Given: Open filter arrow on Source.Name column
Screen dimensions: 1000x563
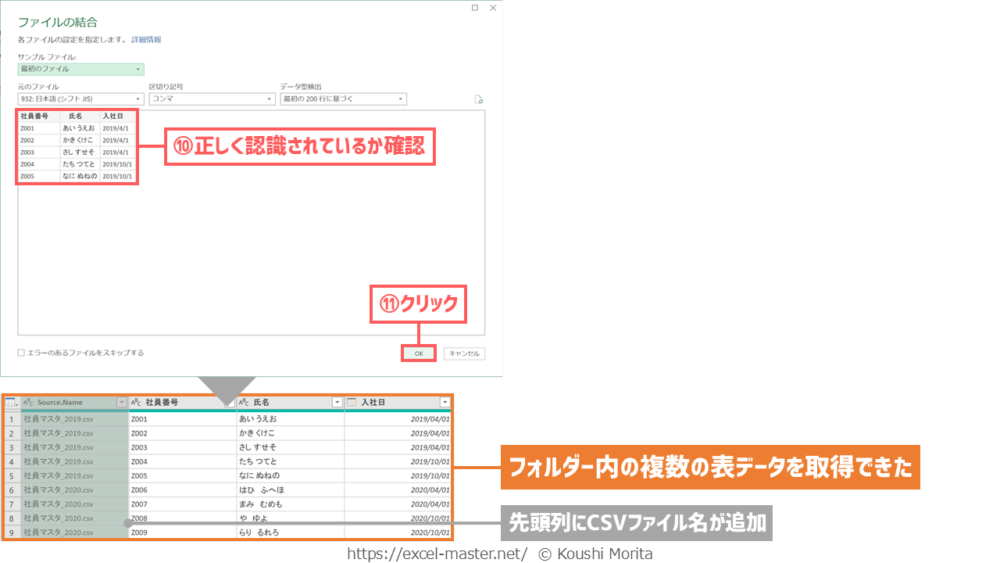Looking at the screenshot, I should 122,402.
